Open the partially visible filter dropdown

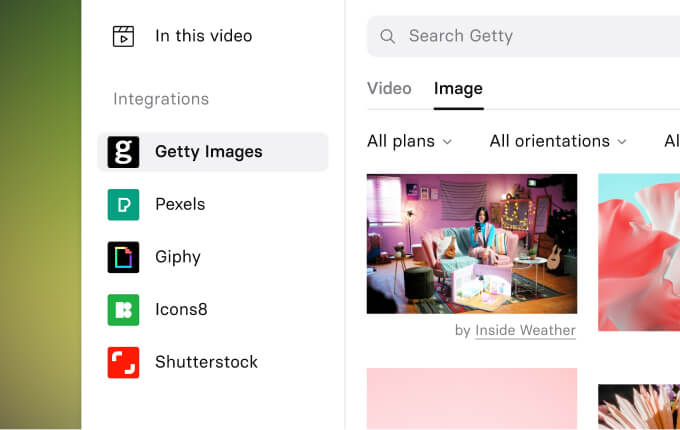671,141
